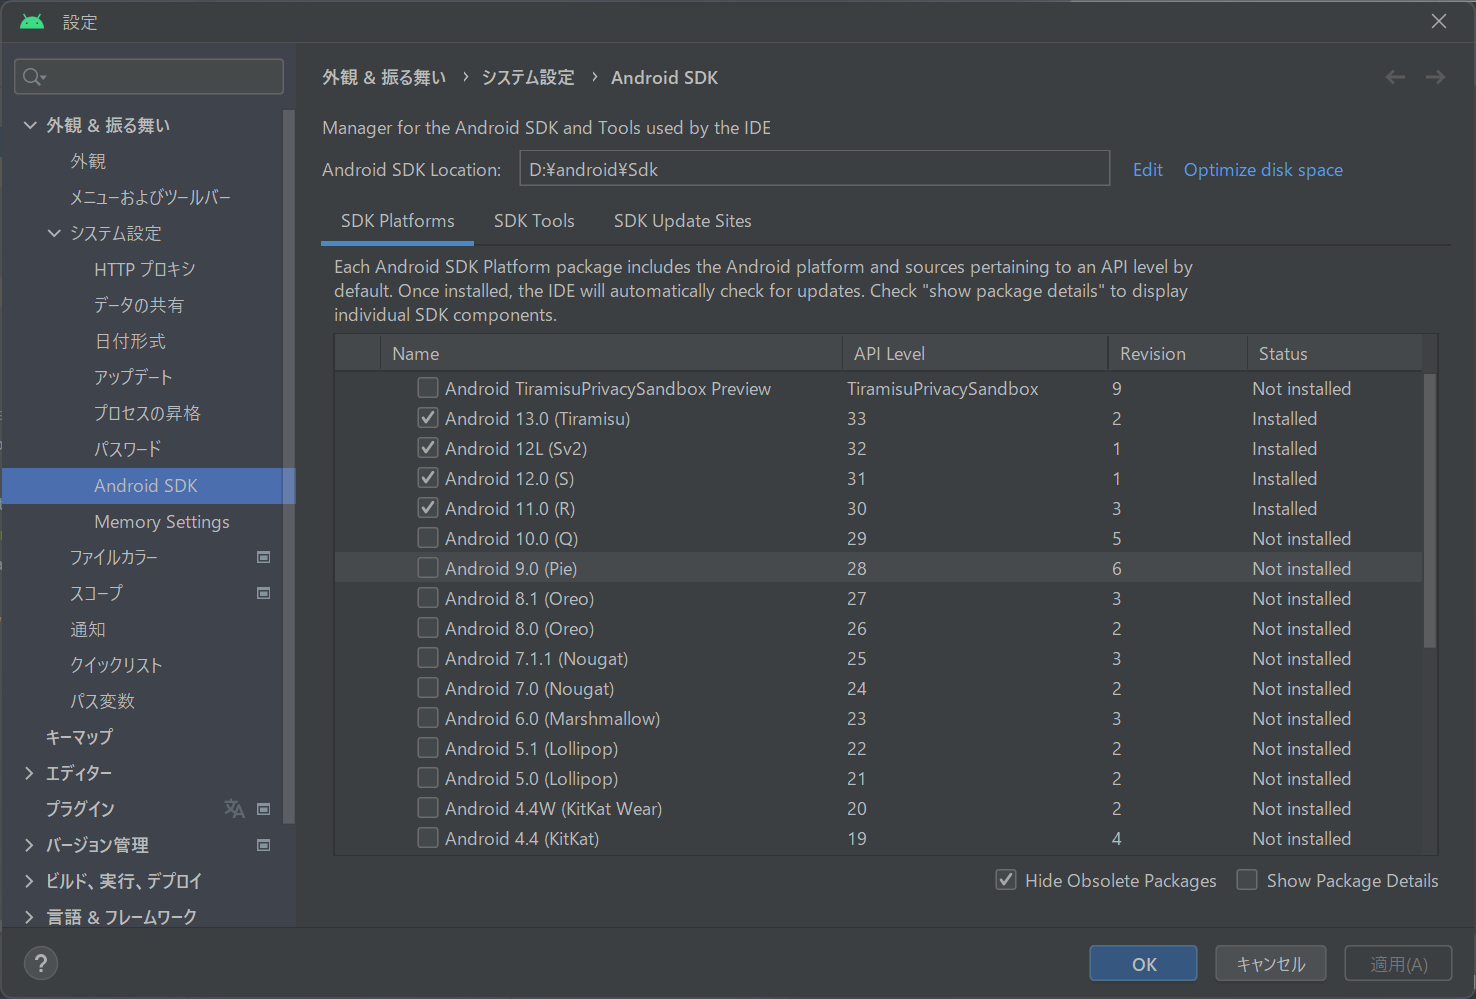Switch to the SDK Tools tab

(534, 221)
